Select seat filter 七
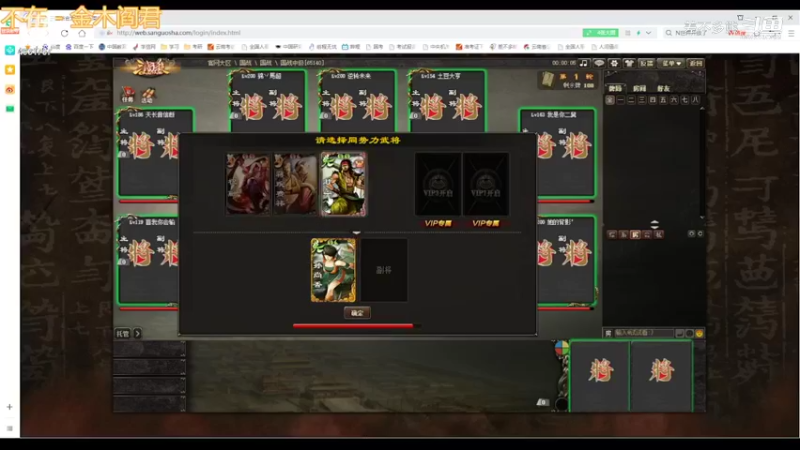Viewport: 800px width, 450px height. point(685,100)
